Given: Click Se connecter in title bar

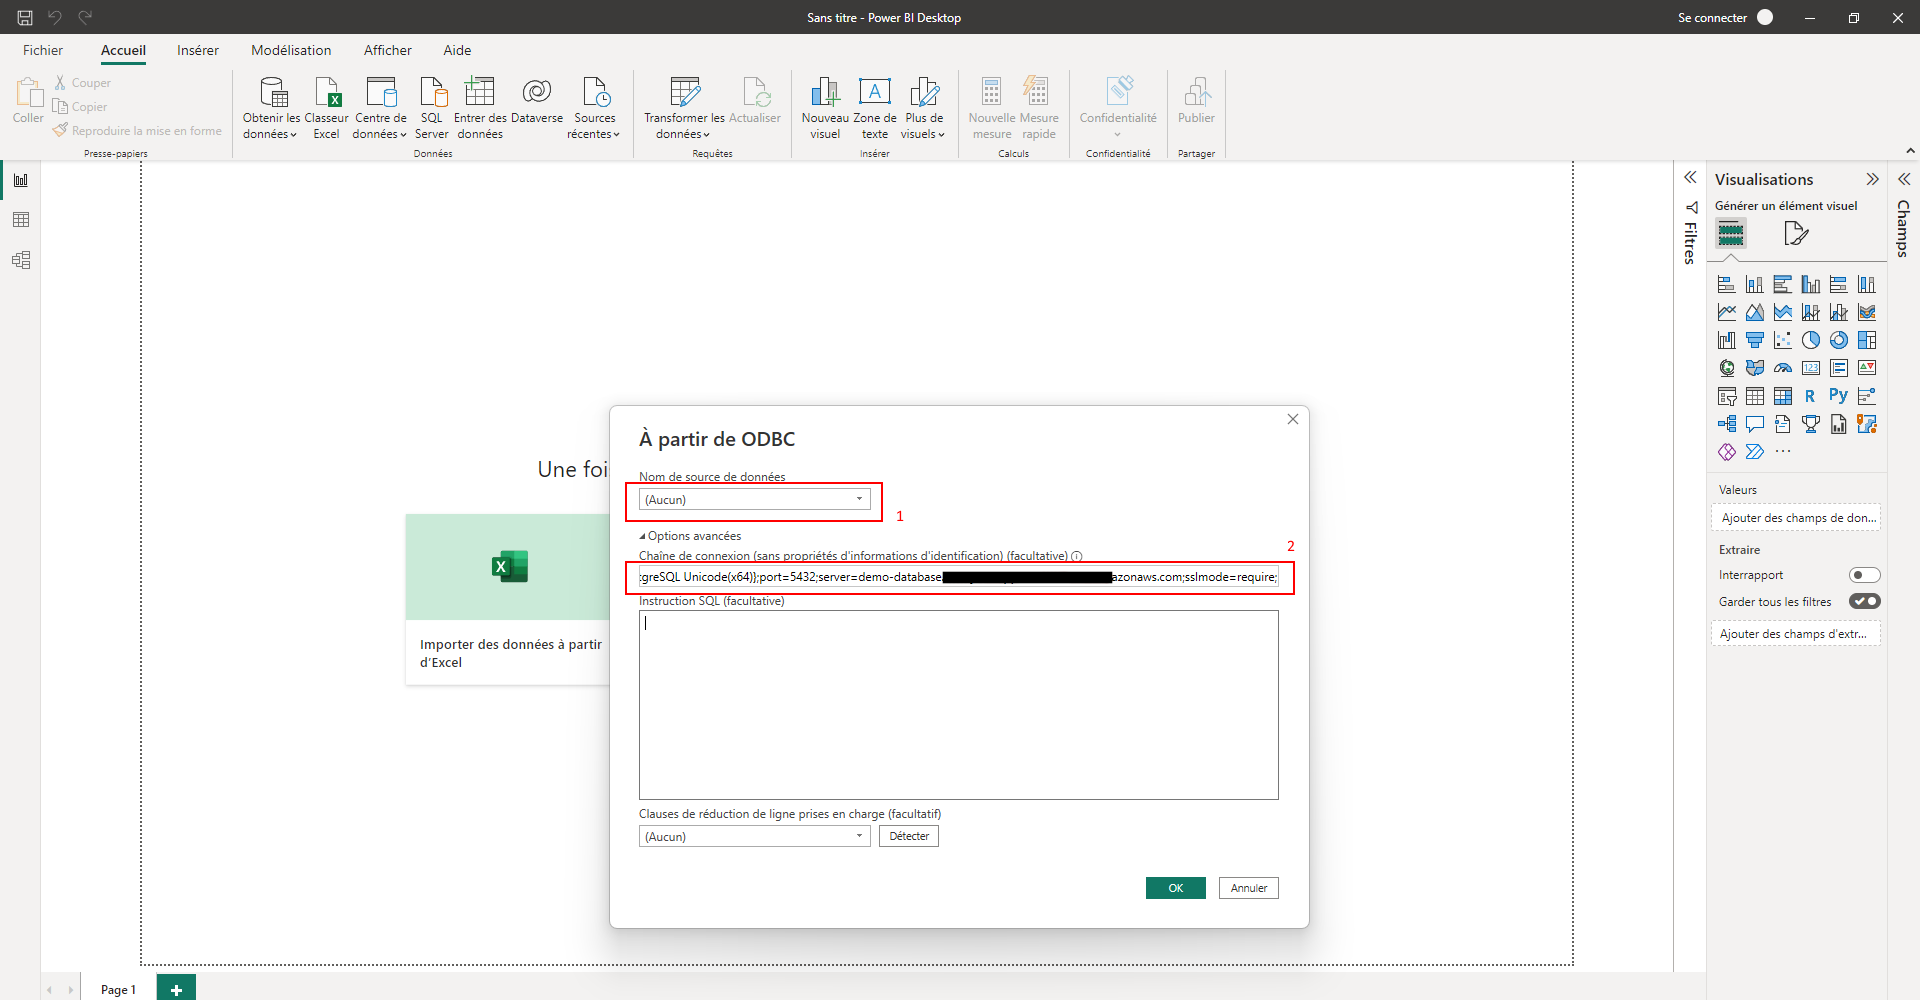Looking at the screenshot, I should 1712,17.
